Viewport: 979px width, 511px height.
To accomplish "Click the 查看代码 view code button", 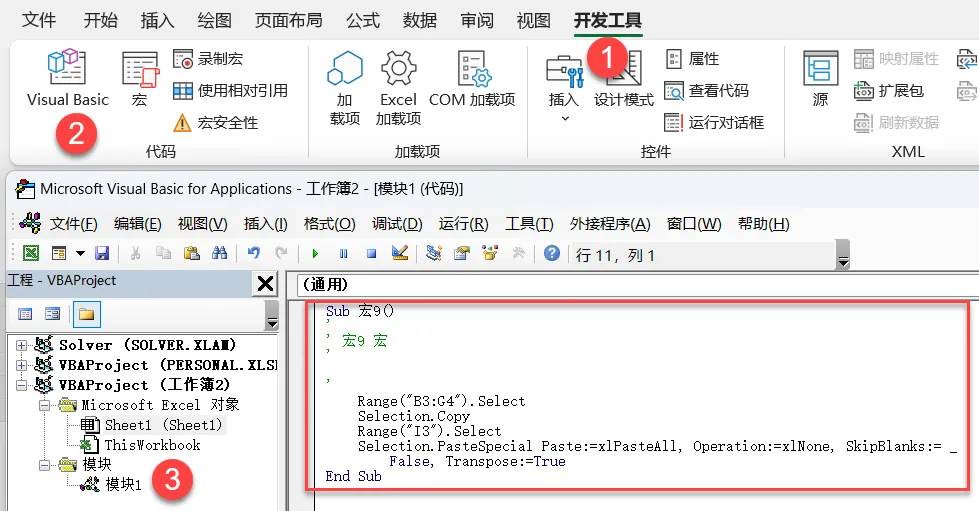I will coord(707,91).
